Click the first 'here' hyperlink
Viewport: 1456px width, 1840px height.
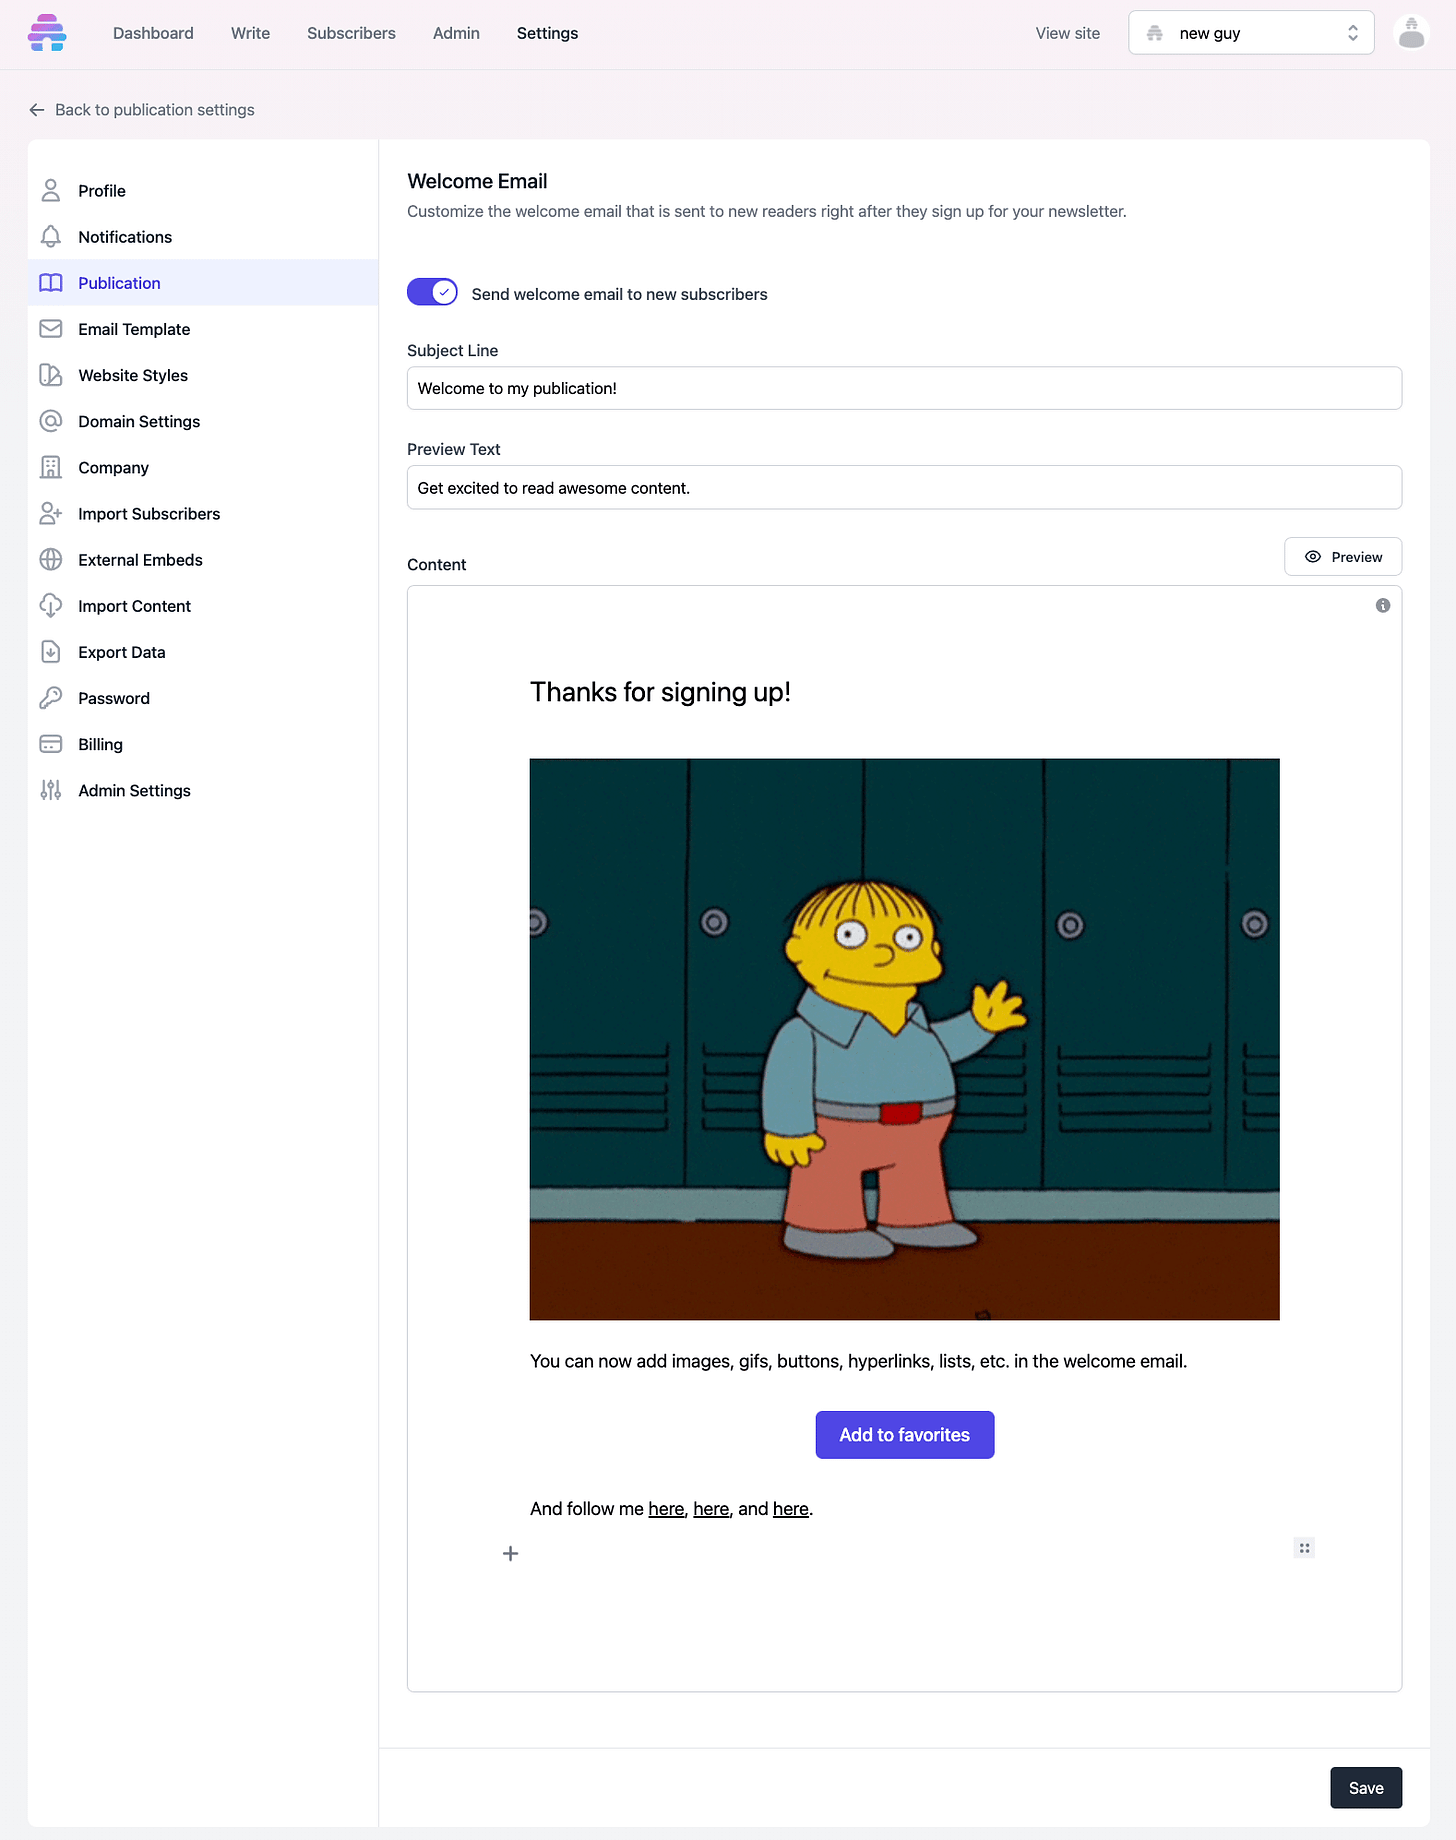(666, 1509)
